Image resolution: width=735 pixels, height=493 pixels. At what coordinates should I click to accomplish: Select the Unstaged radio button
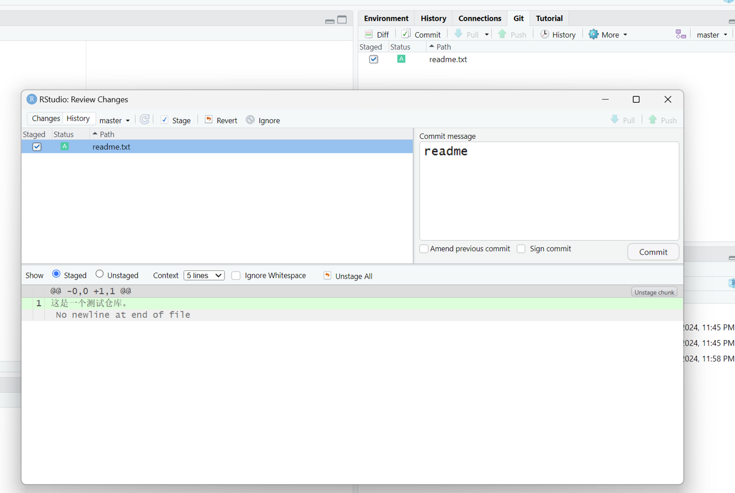click(100, 274)
